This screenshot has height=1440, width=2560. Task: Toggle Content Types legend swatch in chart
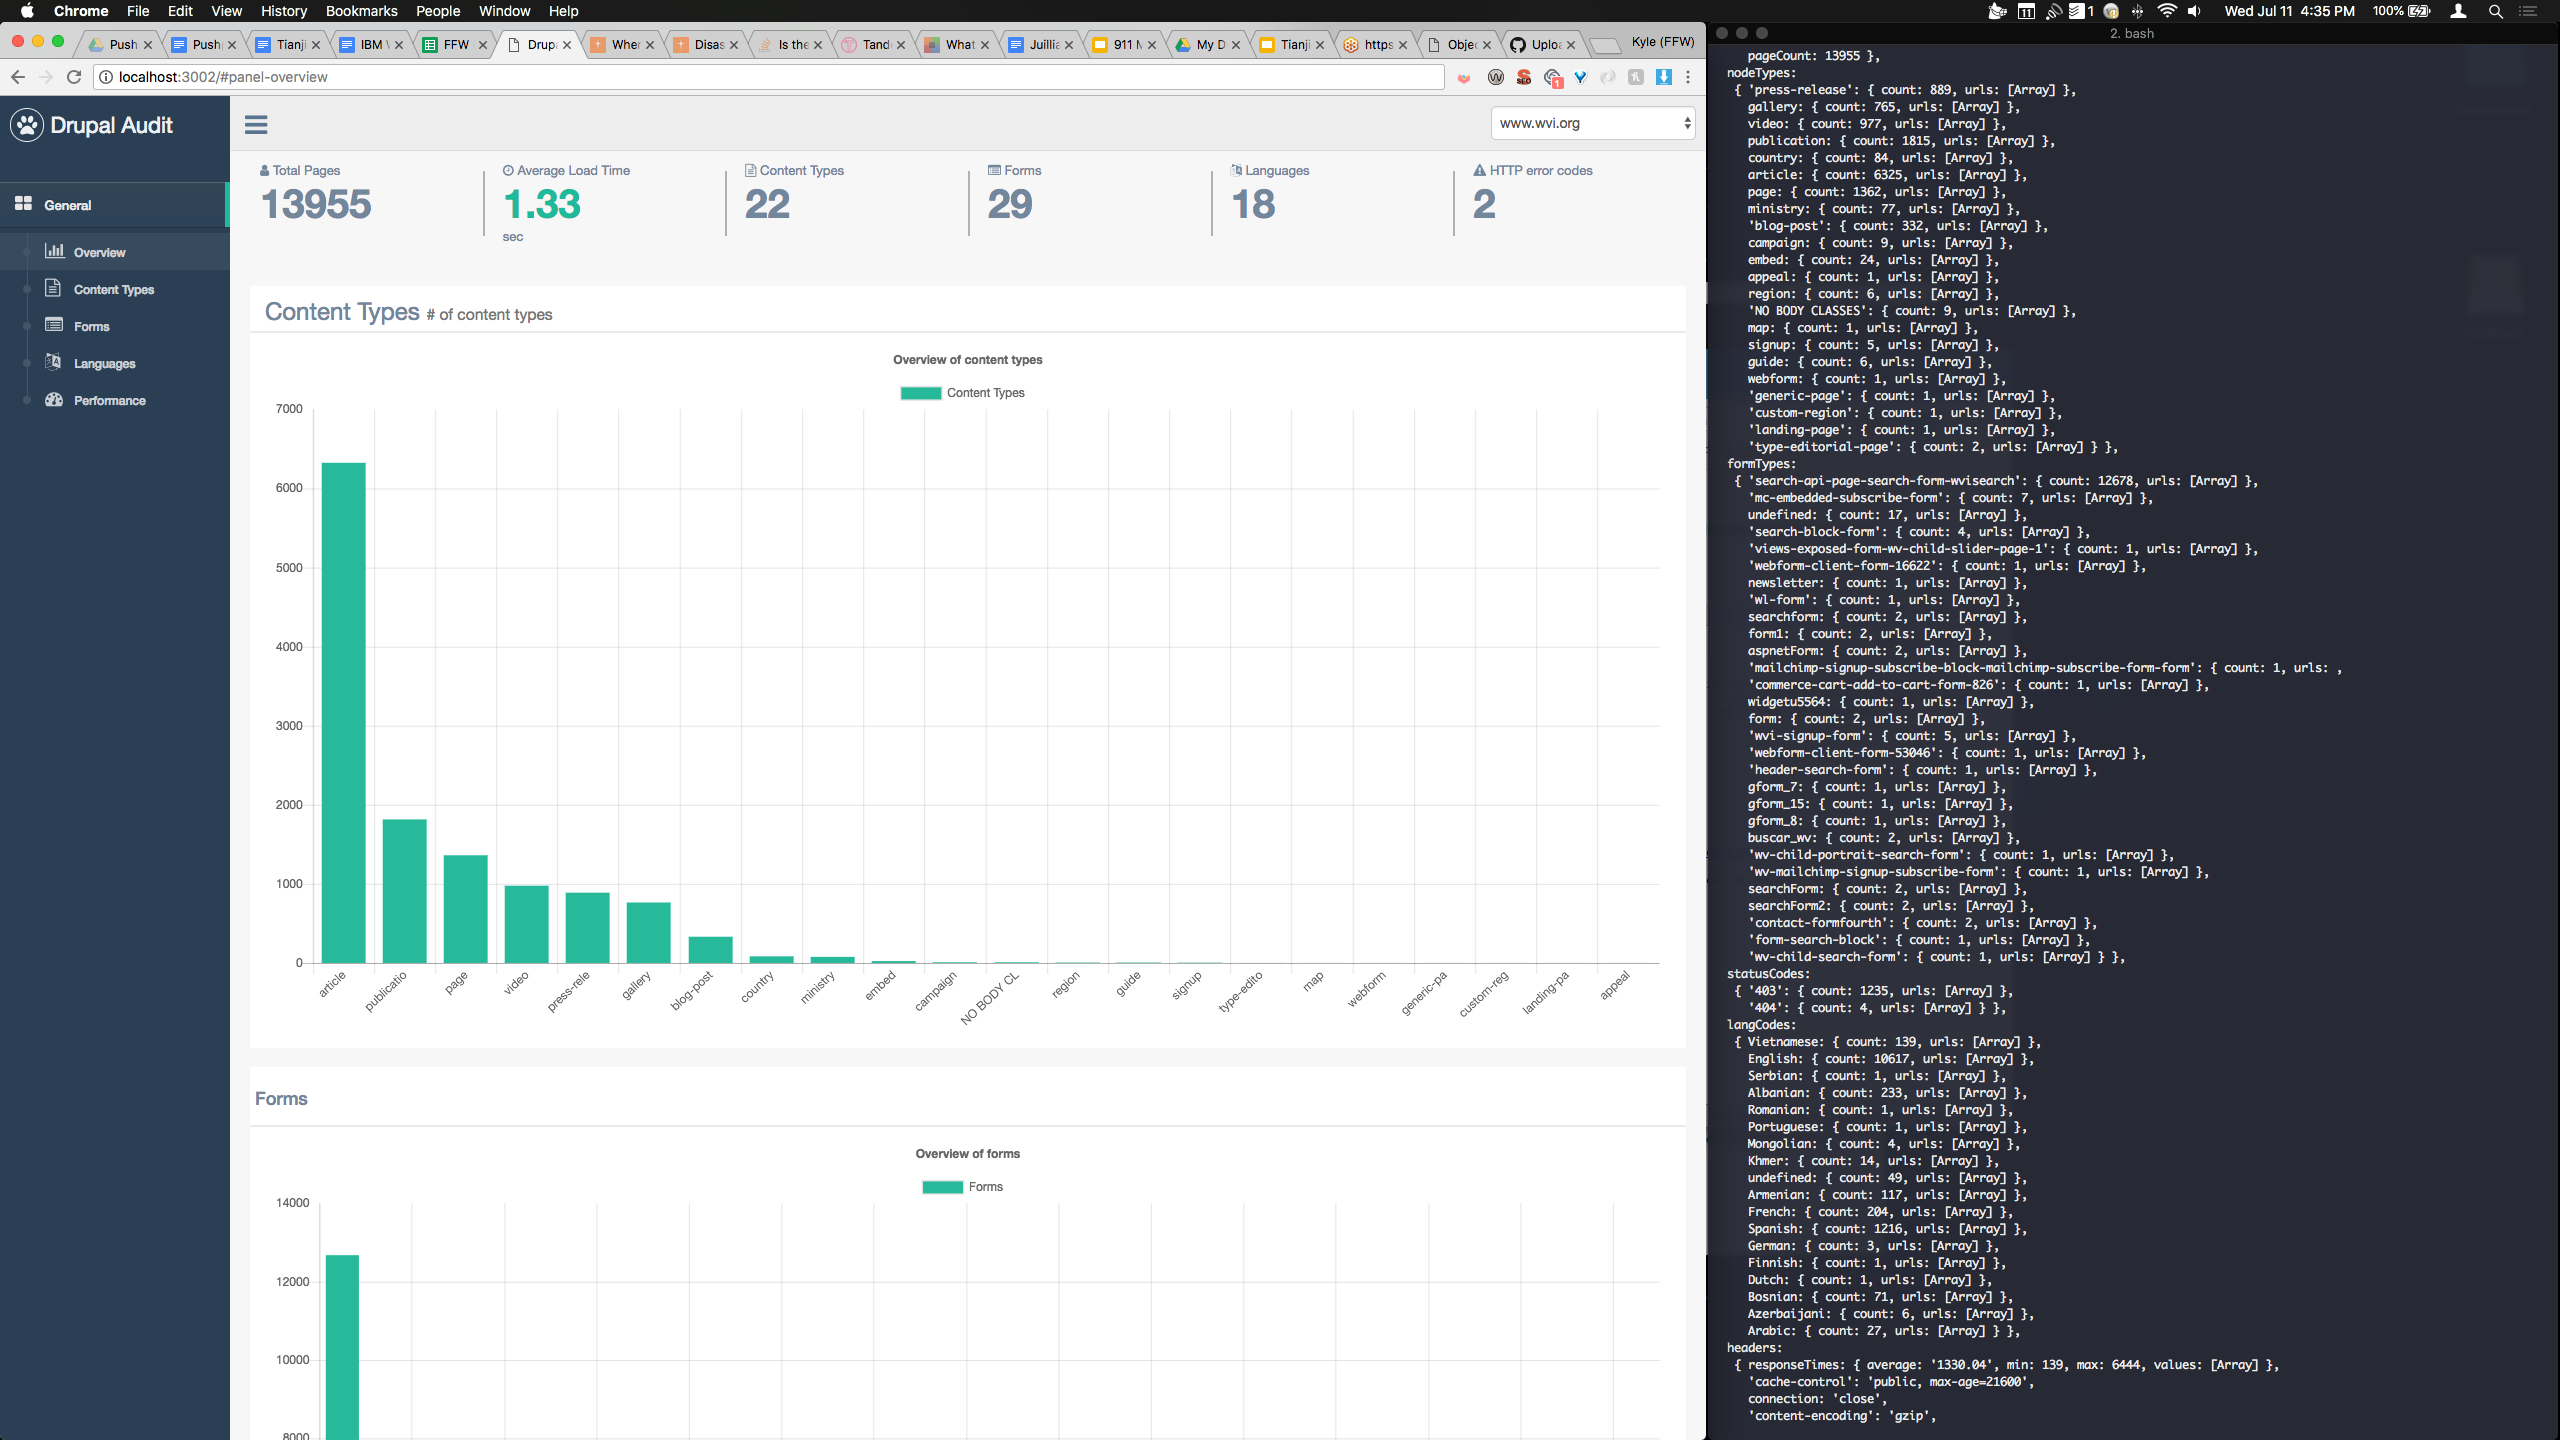click(920, 393)
